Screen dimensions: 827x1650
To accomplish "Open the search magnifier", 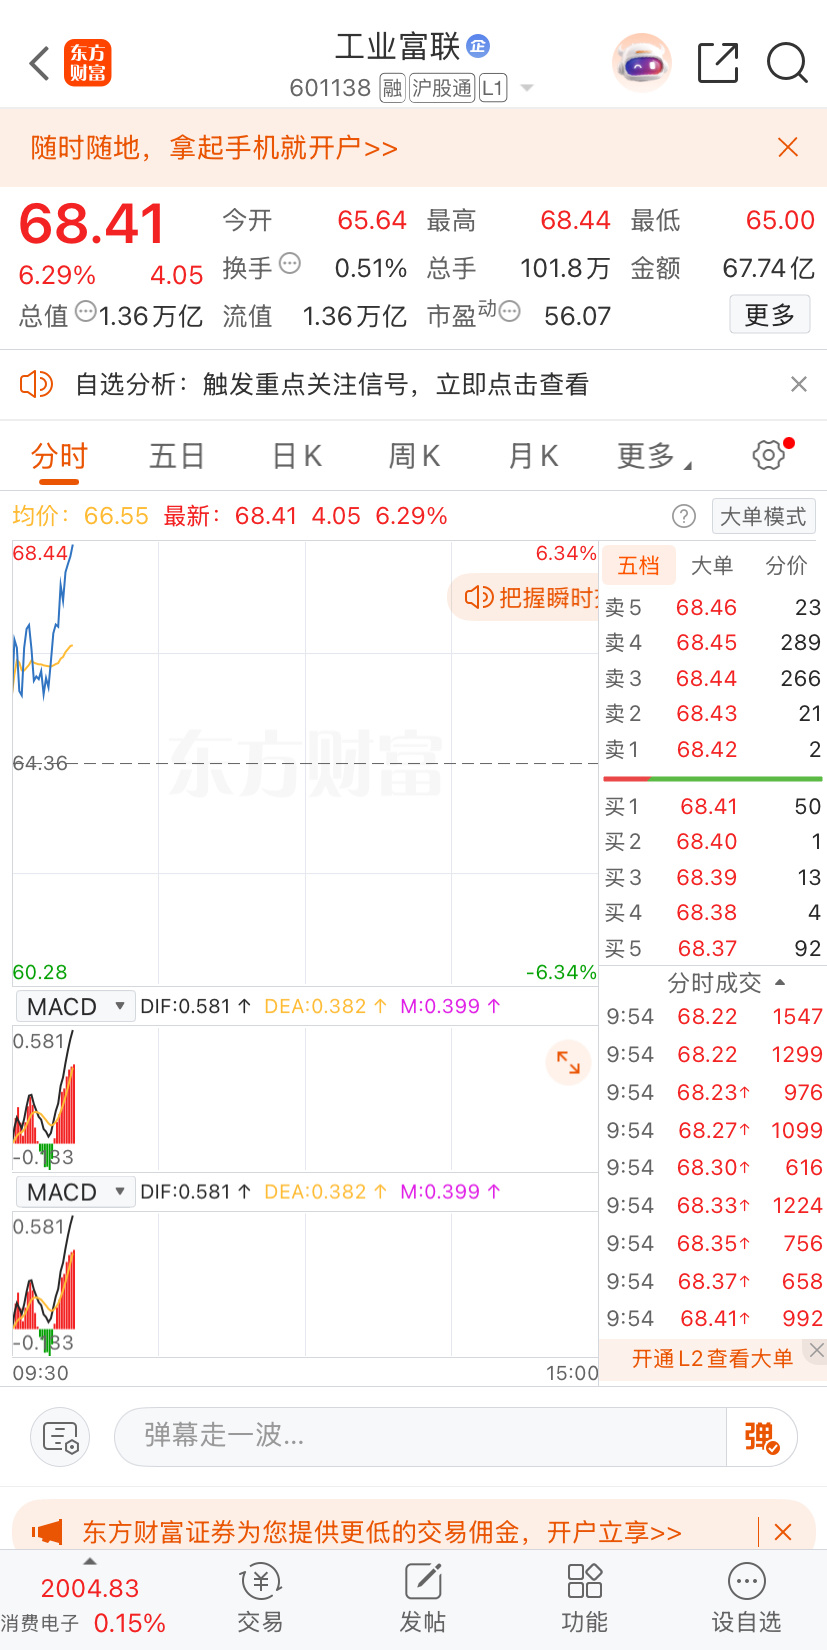I will (x=787, y=63).
